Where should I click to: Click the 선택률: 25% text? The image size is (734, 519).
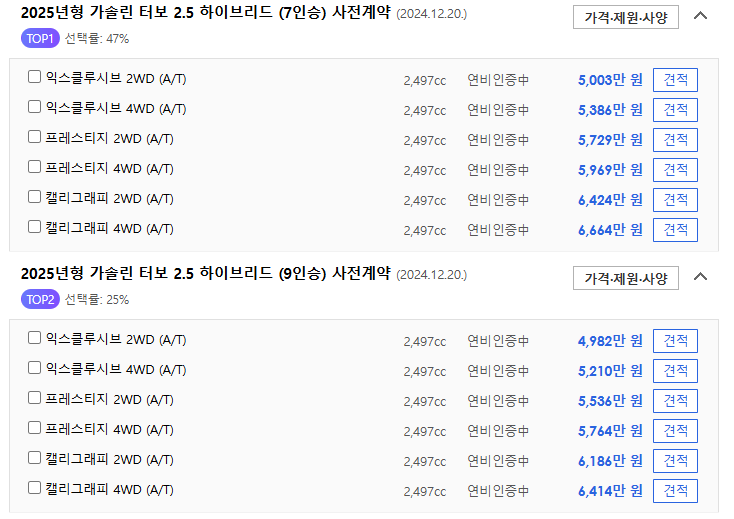[x=97, y=300]
